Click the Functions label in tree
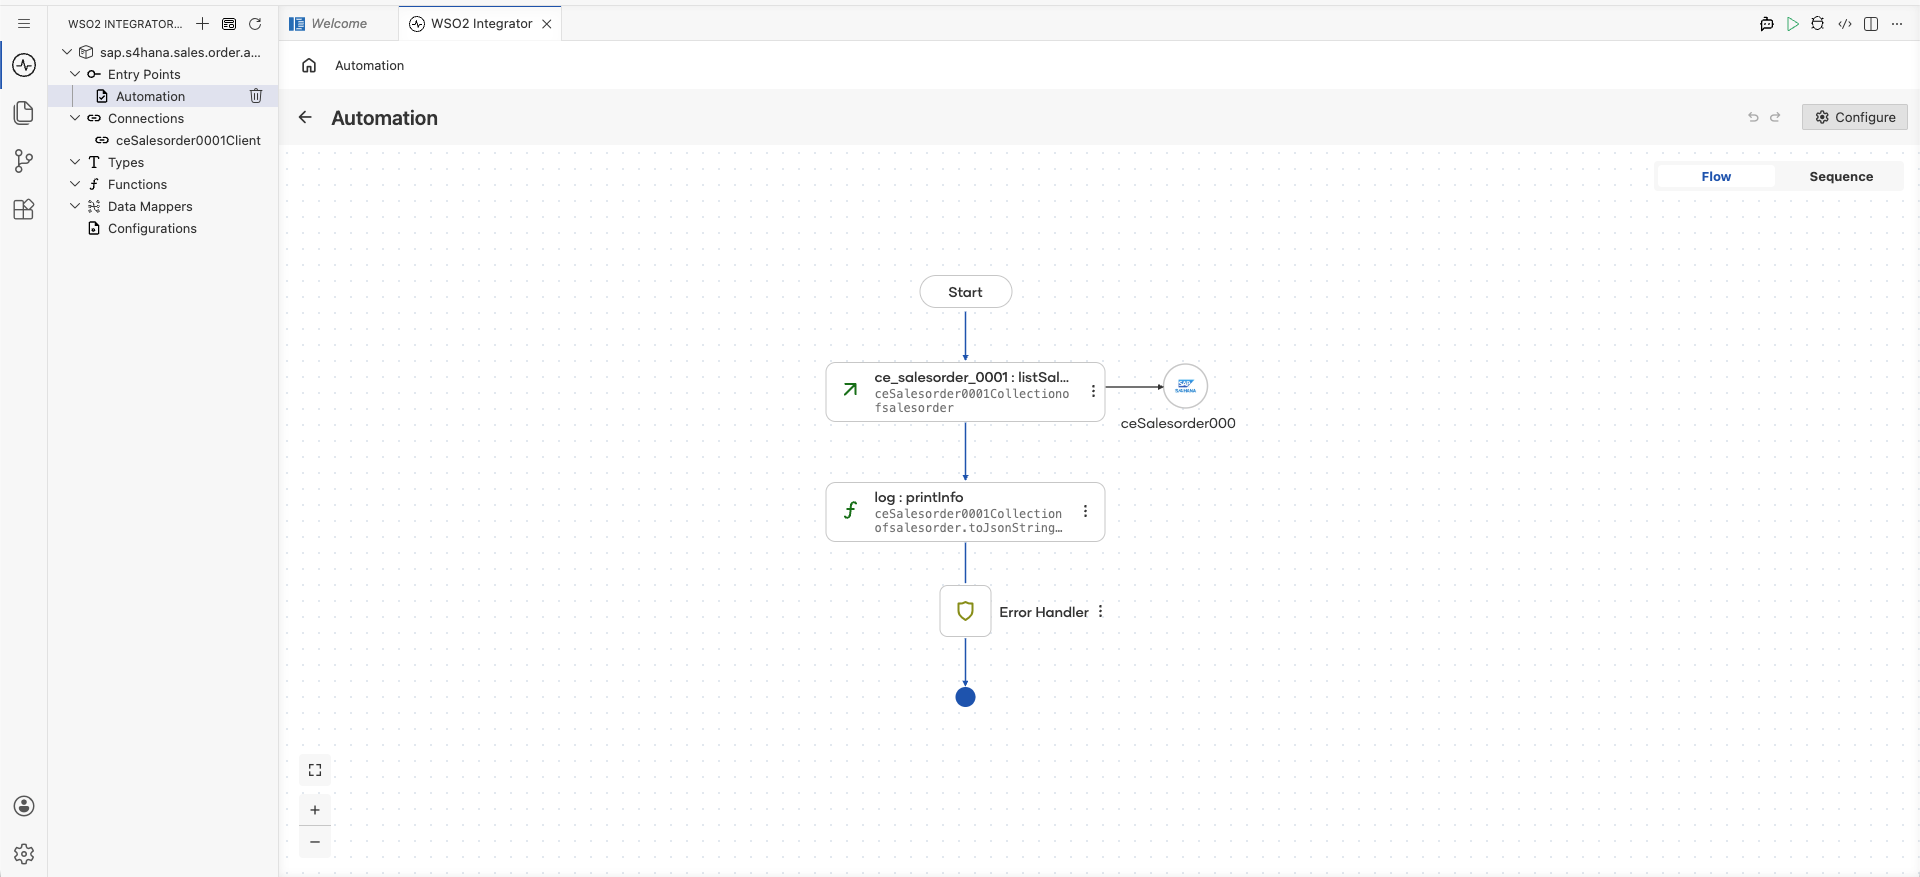The height and width of the screenshot is (877, 1920). (x=137, y=184)
